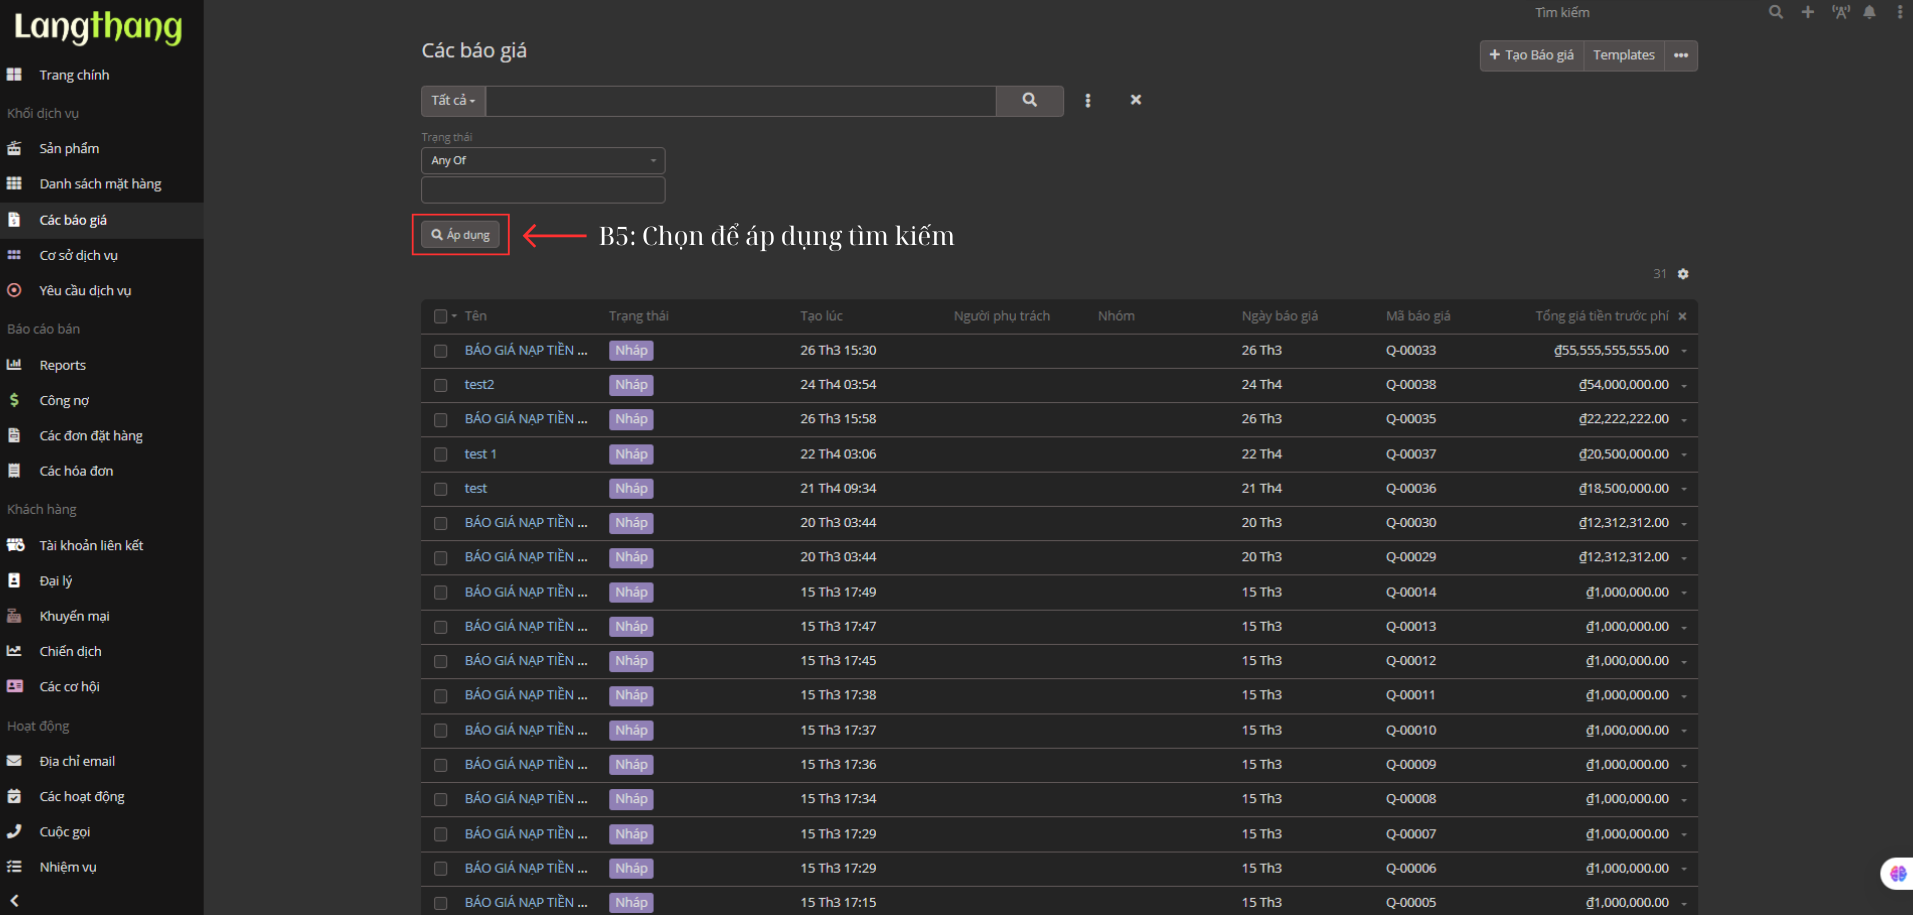
Task: Open 'Sản phẩm' from the sidebar
Action: coord(69,148)
